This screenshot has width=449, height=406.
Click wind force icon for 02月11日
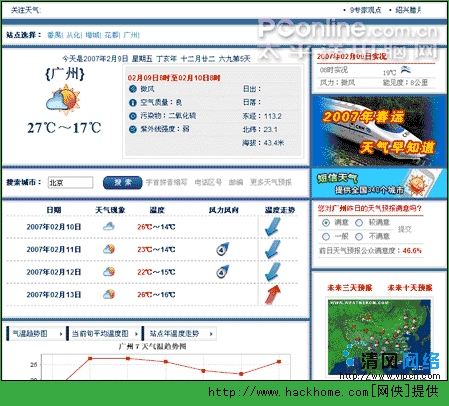(222, 249)
